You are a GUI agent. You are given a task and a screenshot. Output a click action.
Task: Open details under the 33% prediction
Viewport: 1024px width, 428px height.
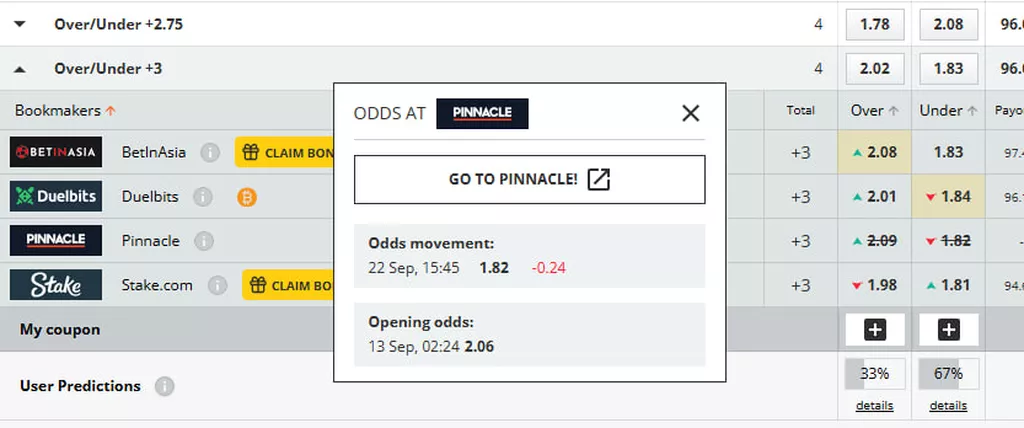(874, 406)
